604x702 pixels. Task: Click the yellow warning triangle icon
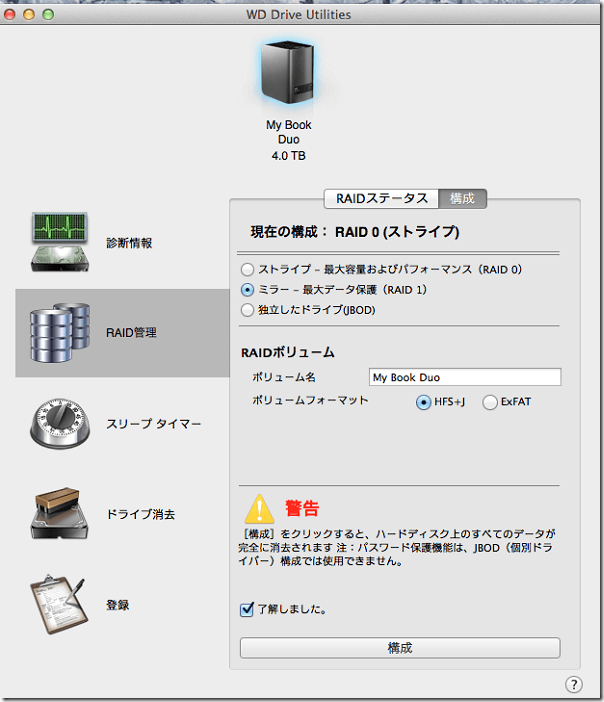[x=260, y=509]
